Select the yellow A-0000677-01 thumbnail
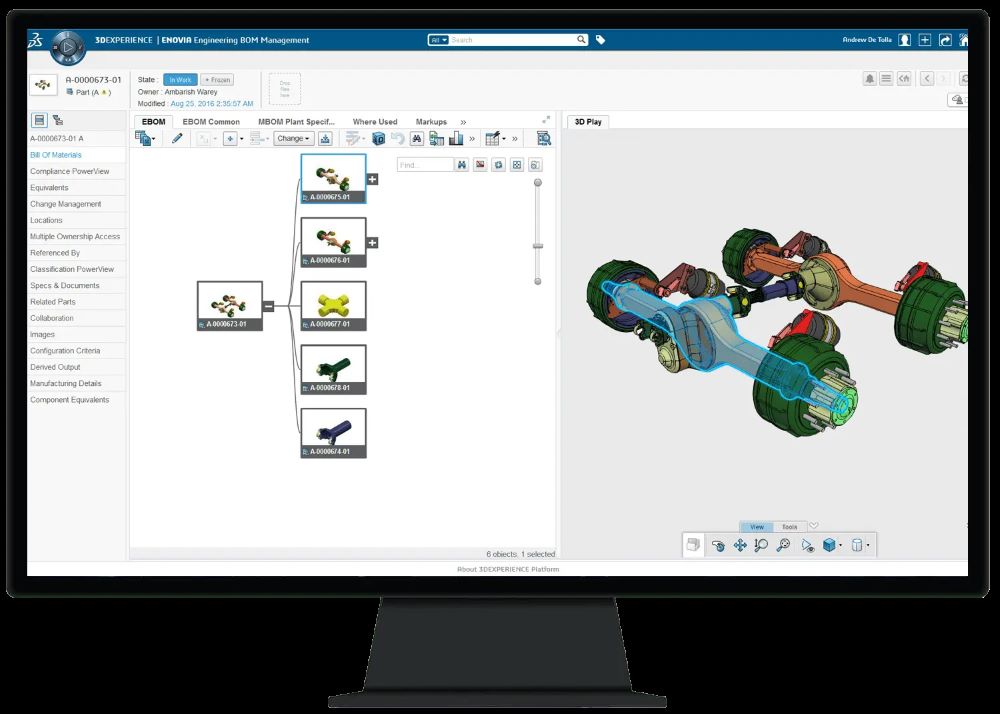Viewport: 1000px width, 714px height. [334, 306]
